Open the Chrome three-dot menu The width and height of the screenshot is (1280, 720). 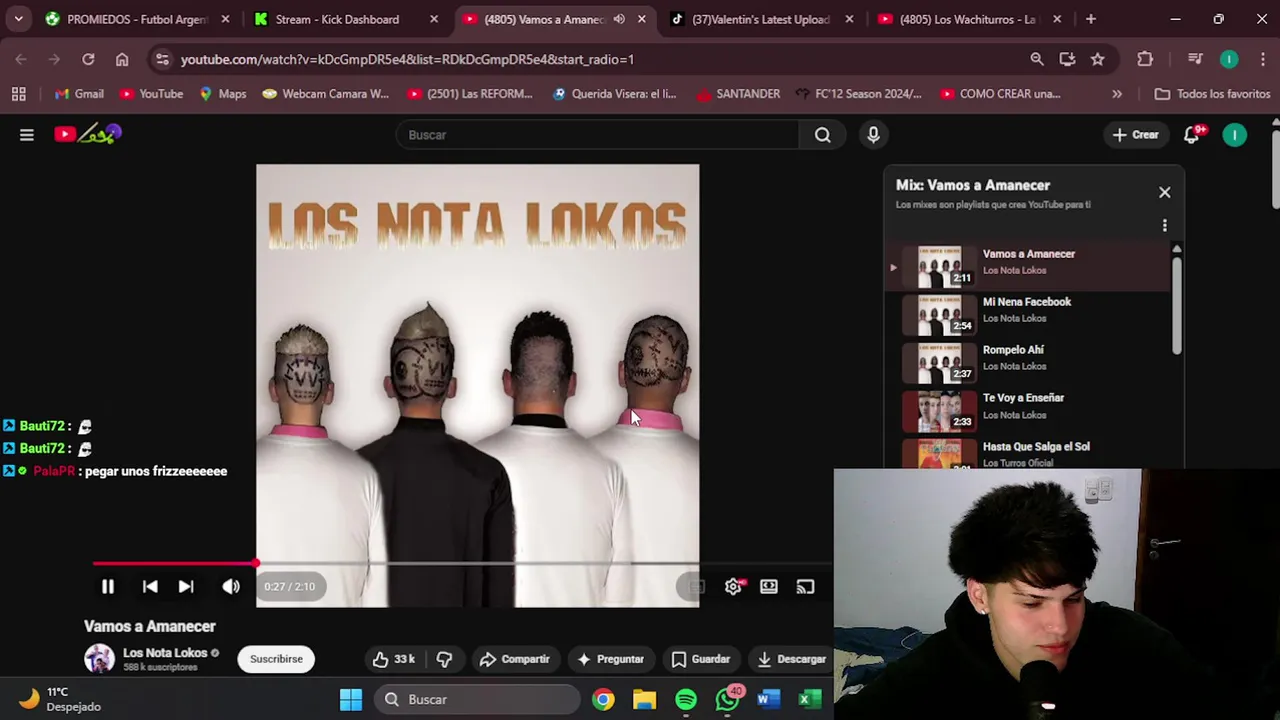click(1262, 59)
